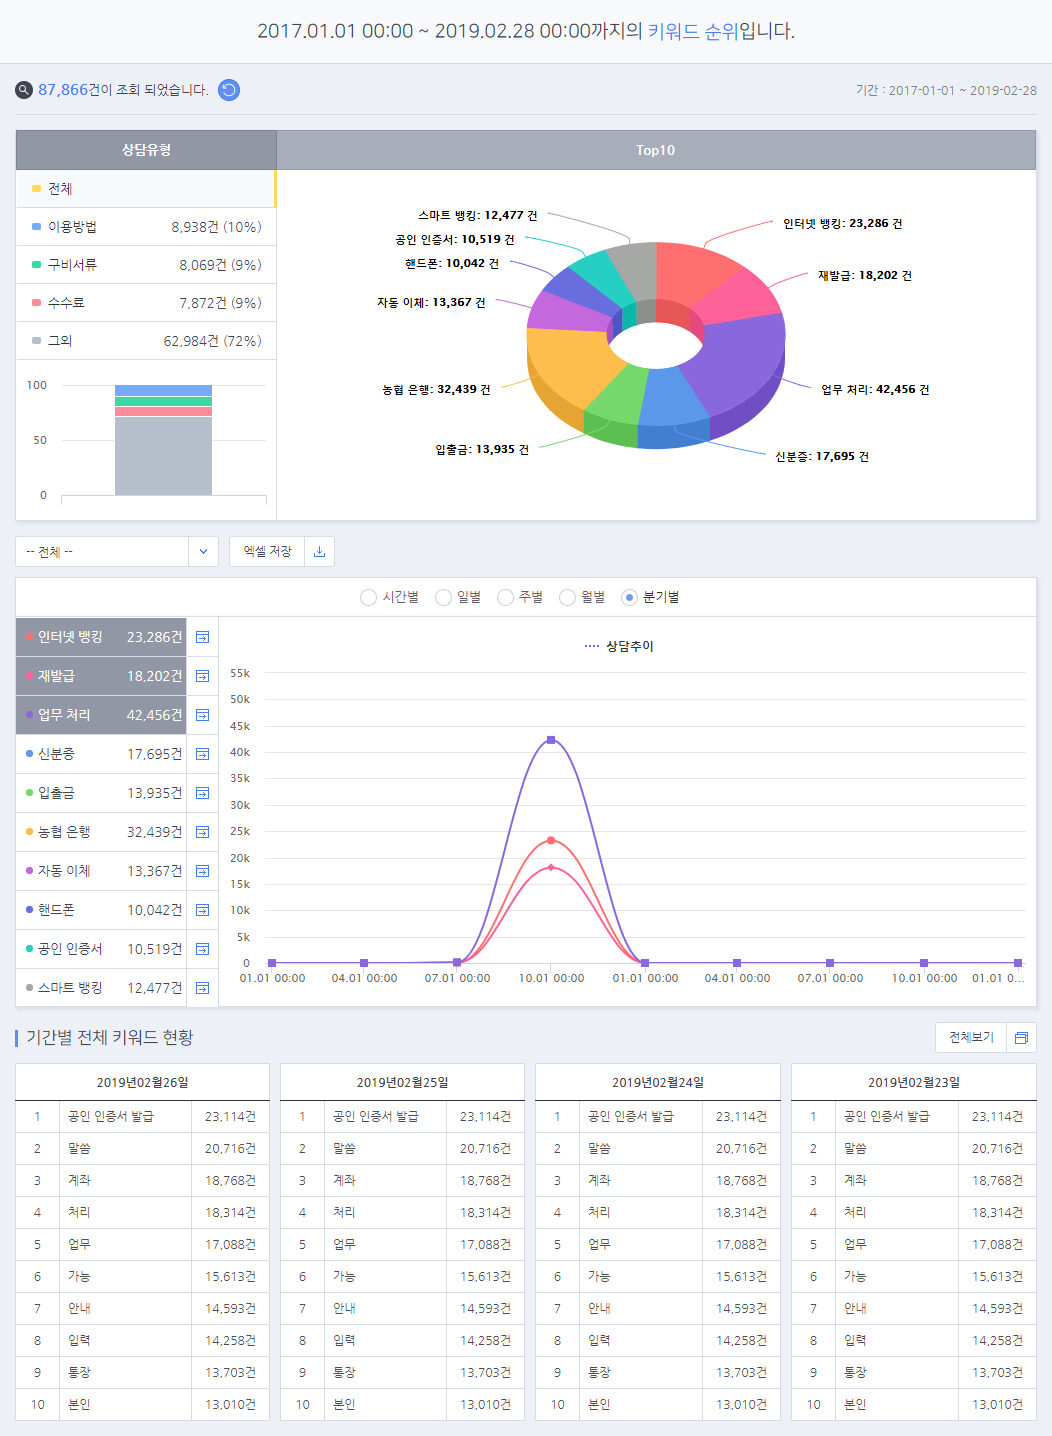Select 이용방법 consultation type row
Screen dimensions: 1052x1436
[146, 227]
